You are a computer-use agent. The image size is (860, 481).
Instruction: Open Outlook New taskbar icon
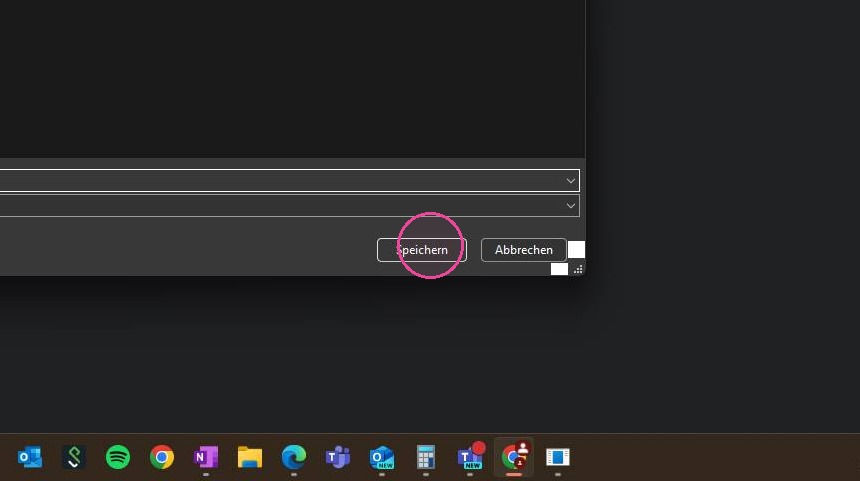[x=382, y=457]
